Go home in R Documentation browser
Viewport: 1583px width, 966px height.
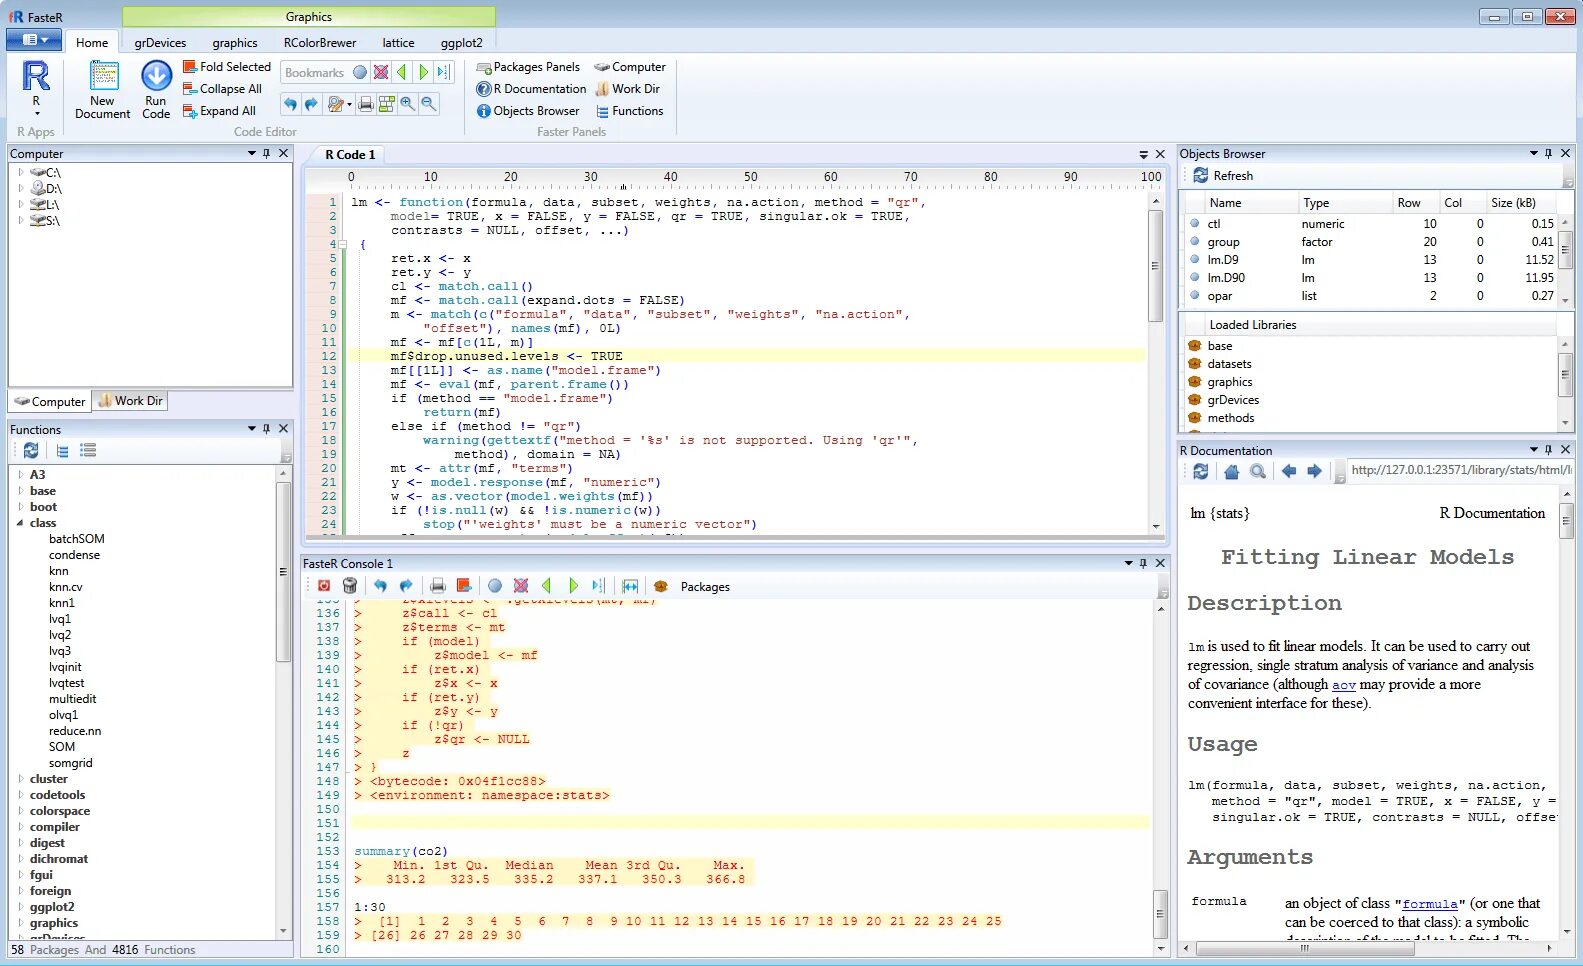(x=1231, y=471)
